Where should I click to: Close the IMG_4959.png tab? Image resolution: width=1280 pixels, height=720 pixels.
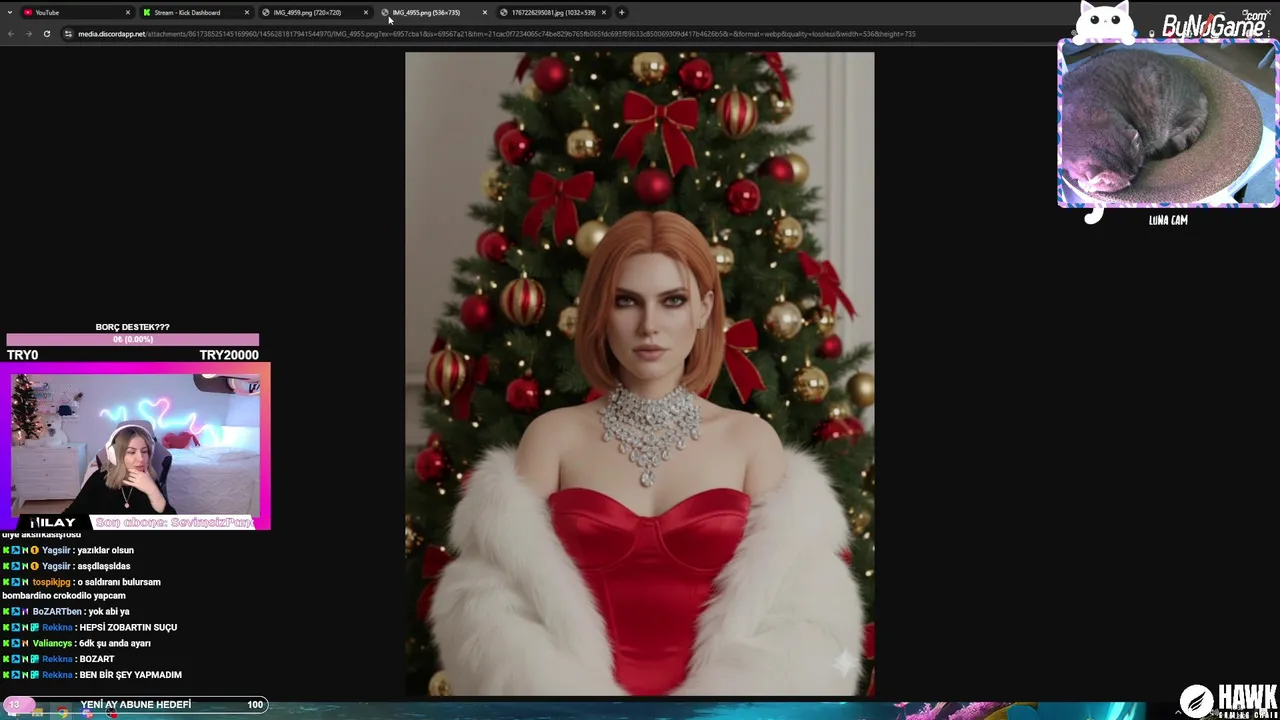coord(366,13)
